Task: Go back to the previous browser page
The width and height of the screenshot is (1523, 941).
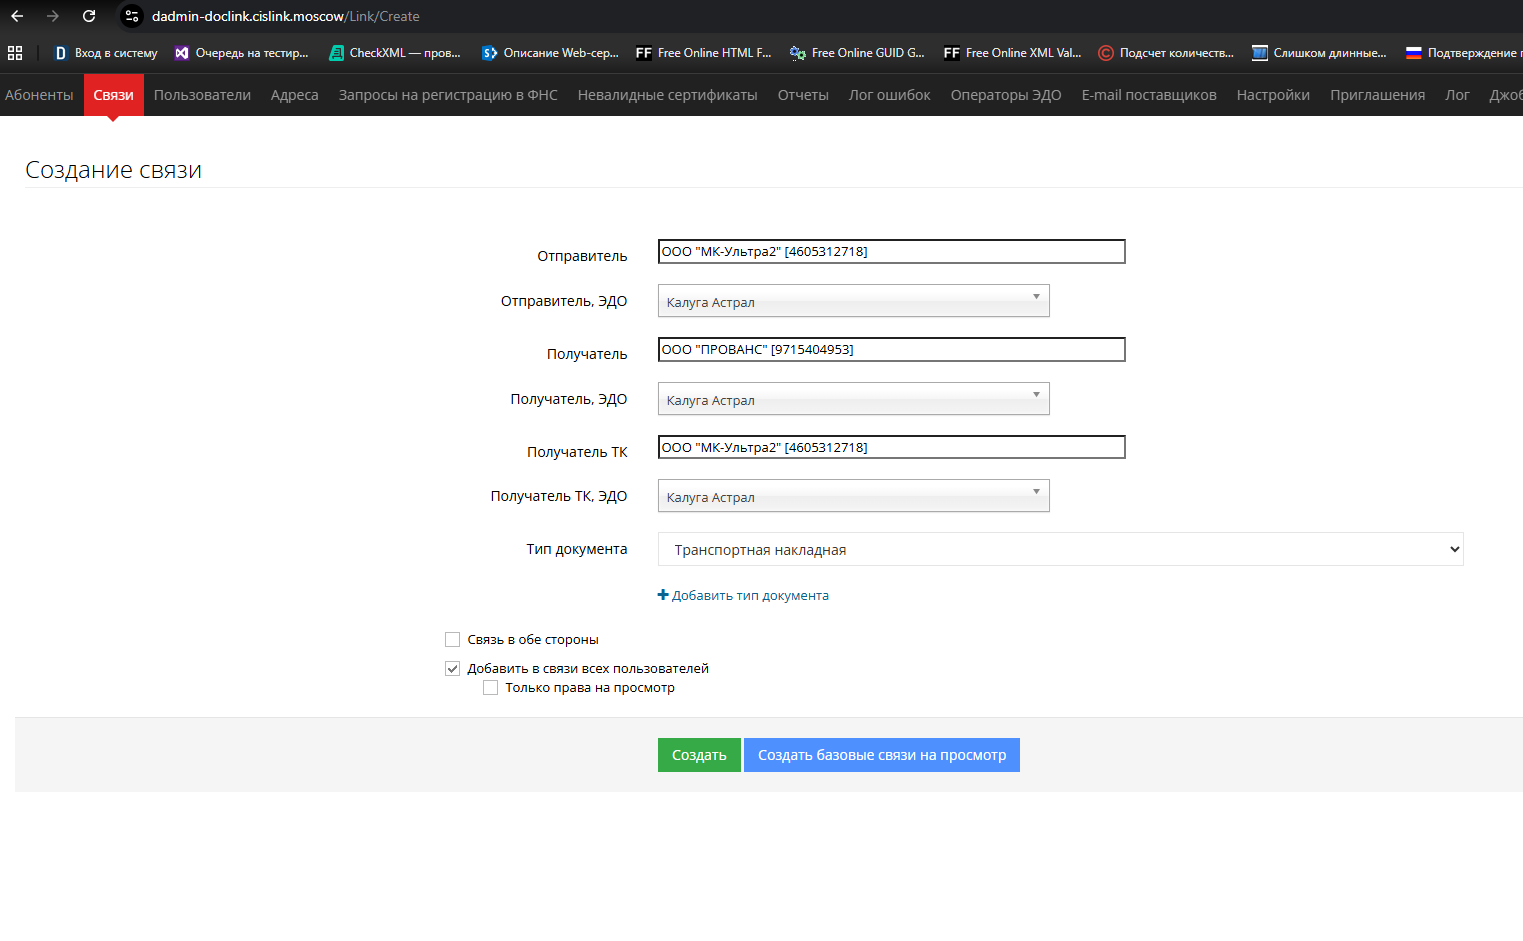Action: pos(17,16)
